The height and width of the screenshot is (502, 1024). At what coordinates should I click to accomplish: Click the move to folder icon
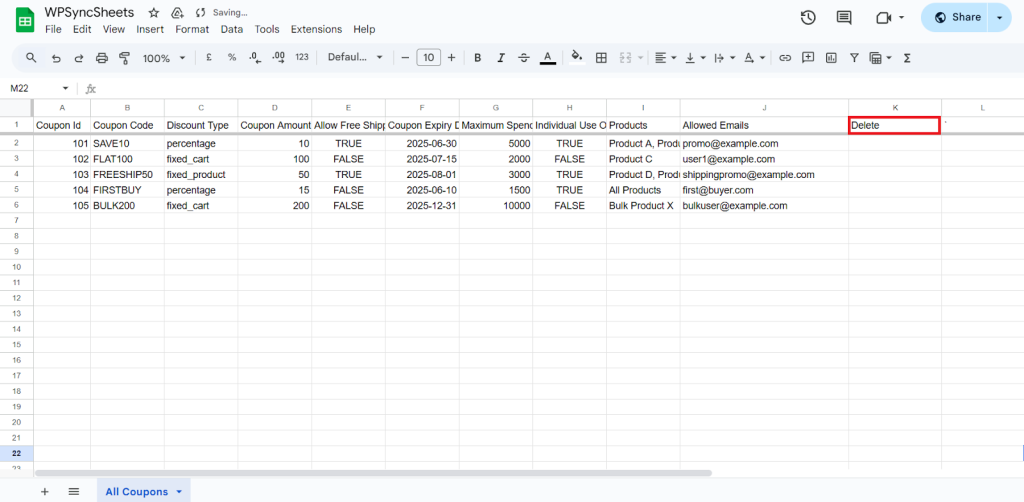[176, 13]
